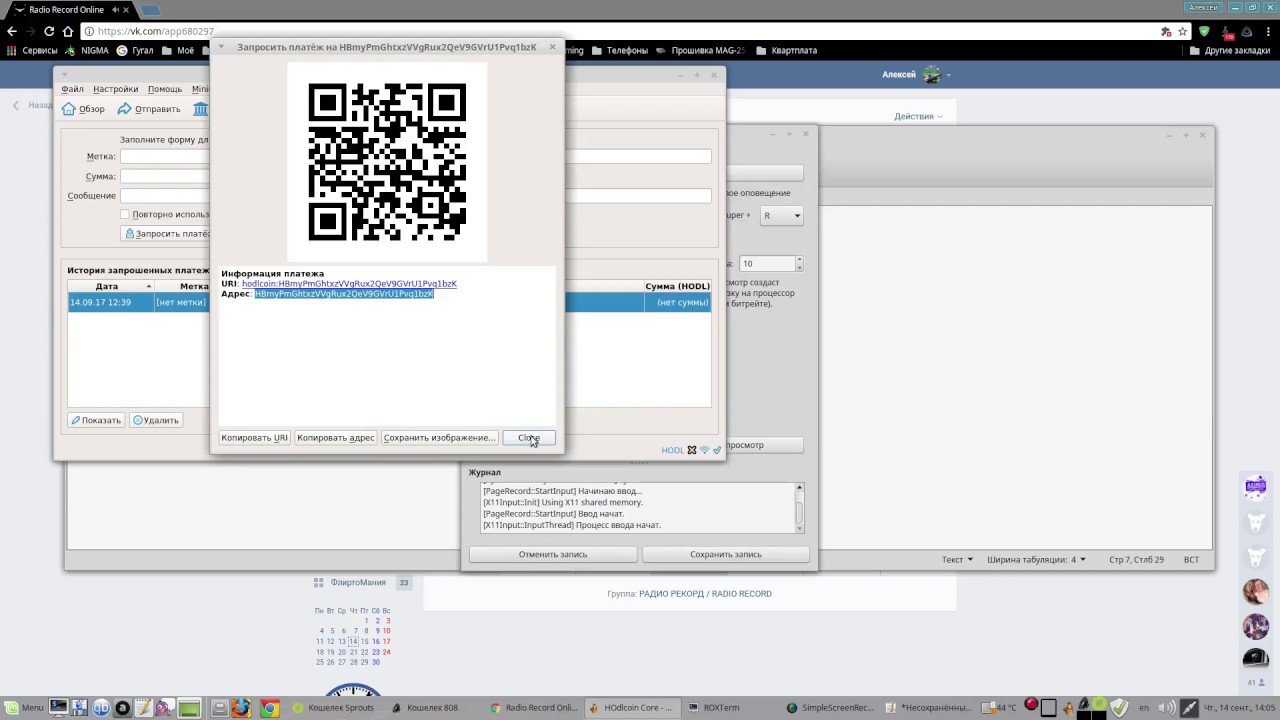Launch Firefox from the taskbar

pyautogui.click(x=241, y=708)
